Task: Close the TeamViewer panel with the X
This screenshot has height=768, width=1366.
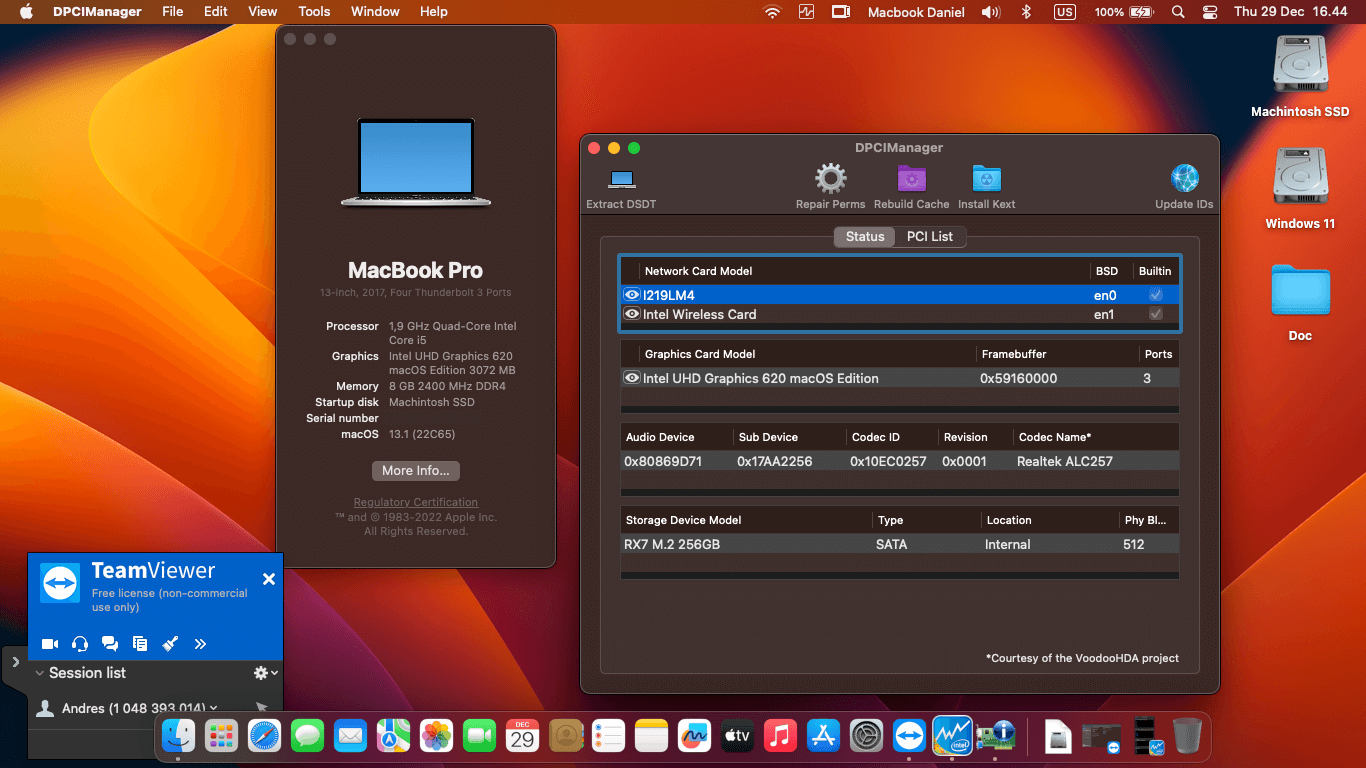Action: click(268, 579)
